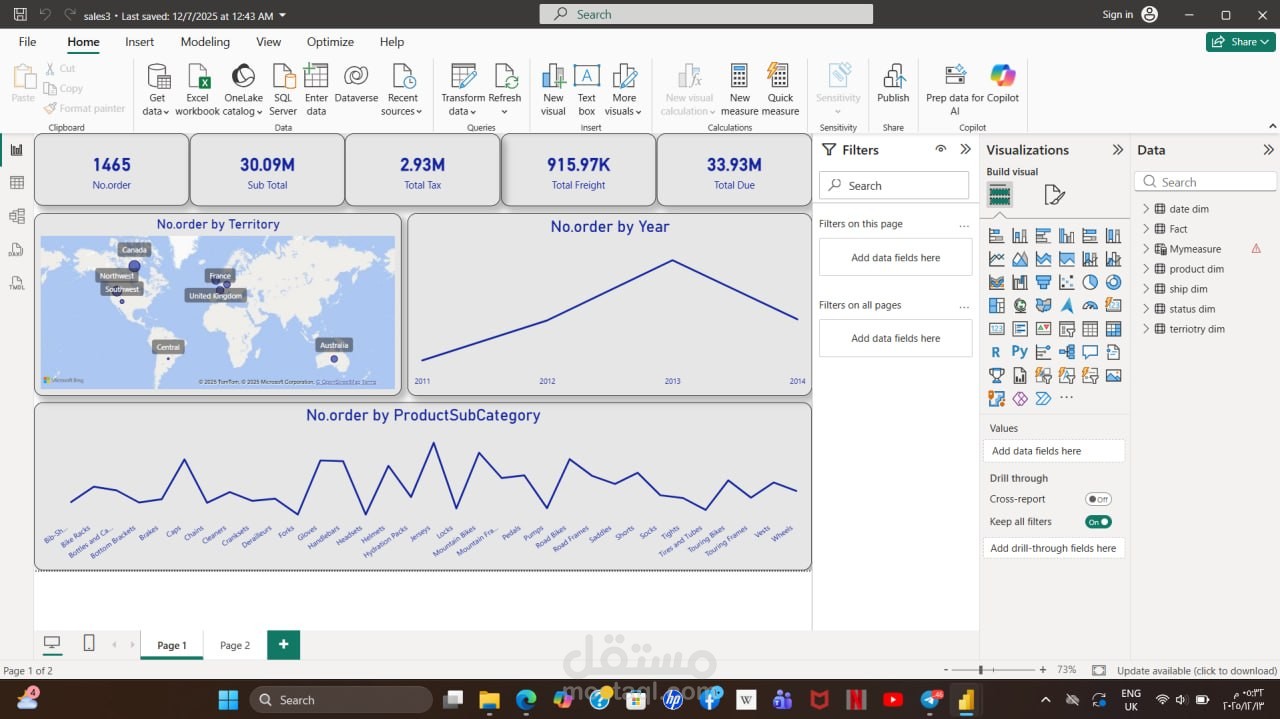This screenshot has width=1280, height=719.
Task: Expand the Fact table in Data pane
Action: pos(1146,228)
